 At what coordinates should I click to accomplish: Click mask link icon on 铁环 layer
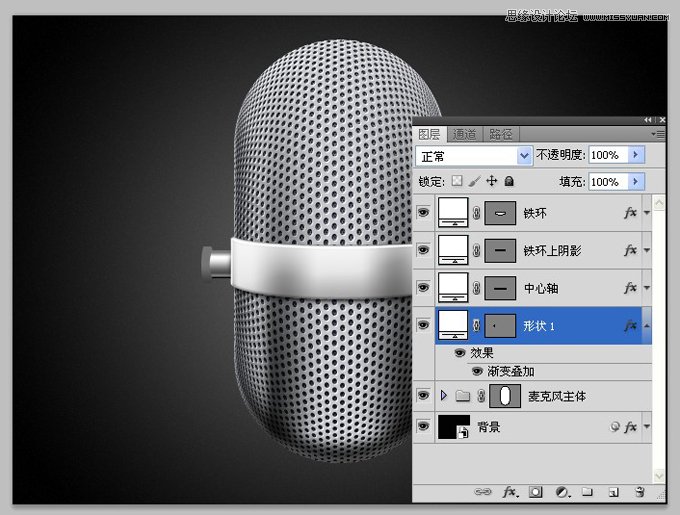[476, 213]
